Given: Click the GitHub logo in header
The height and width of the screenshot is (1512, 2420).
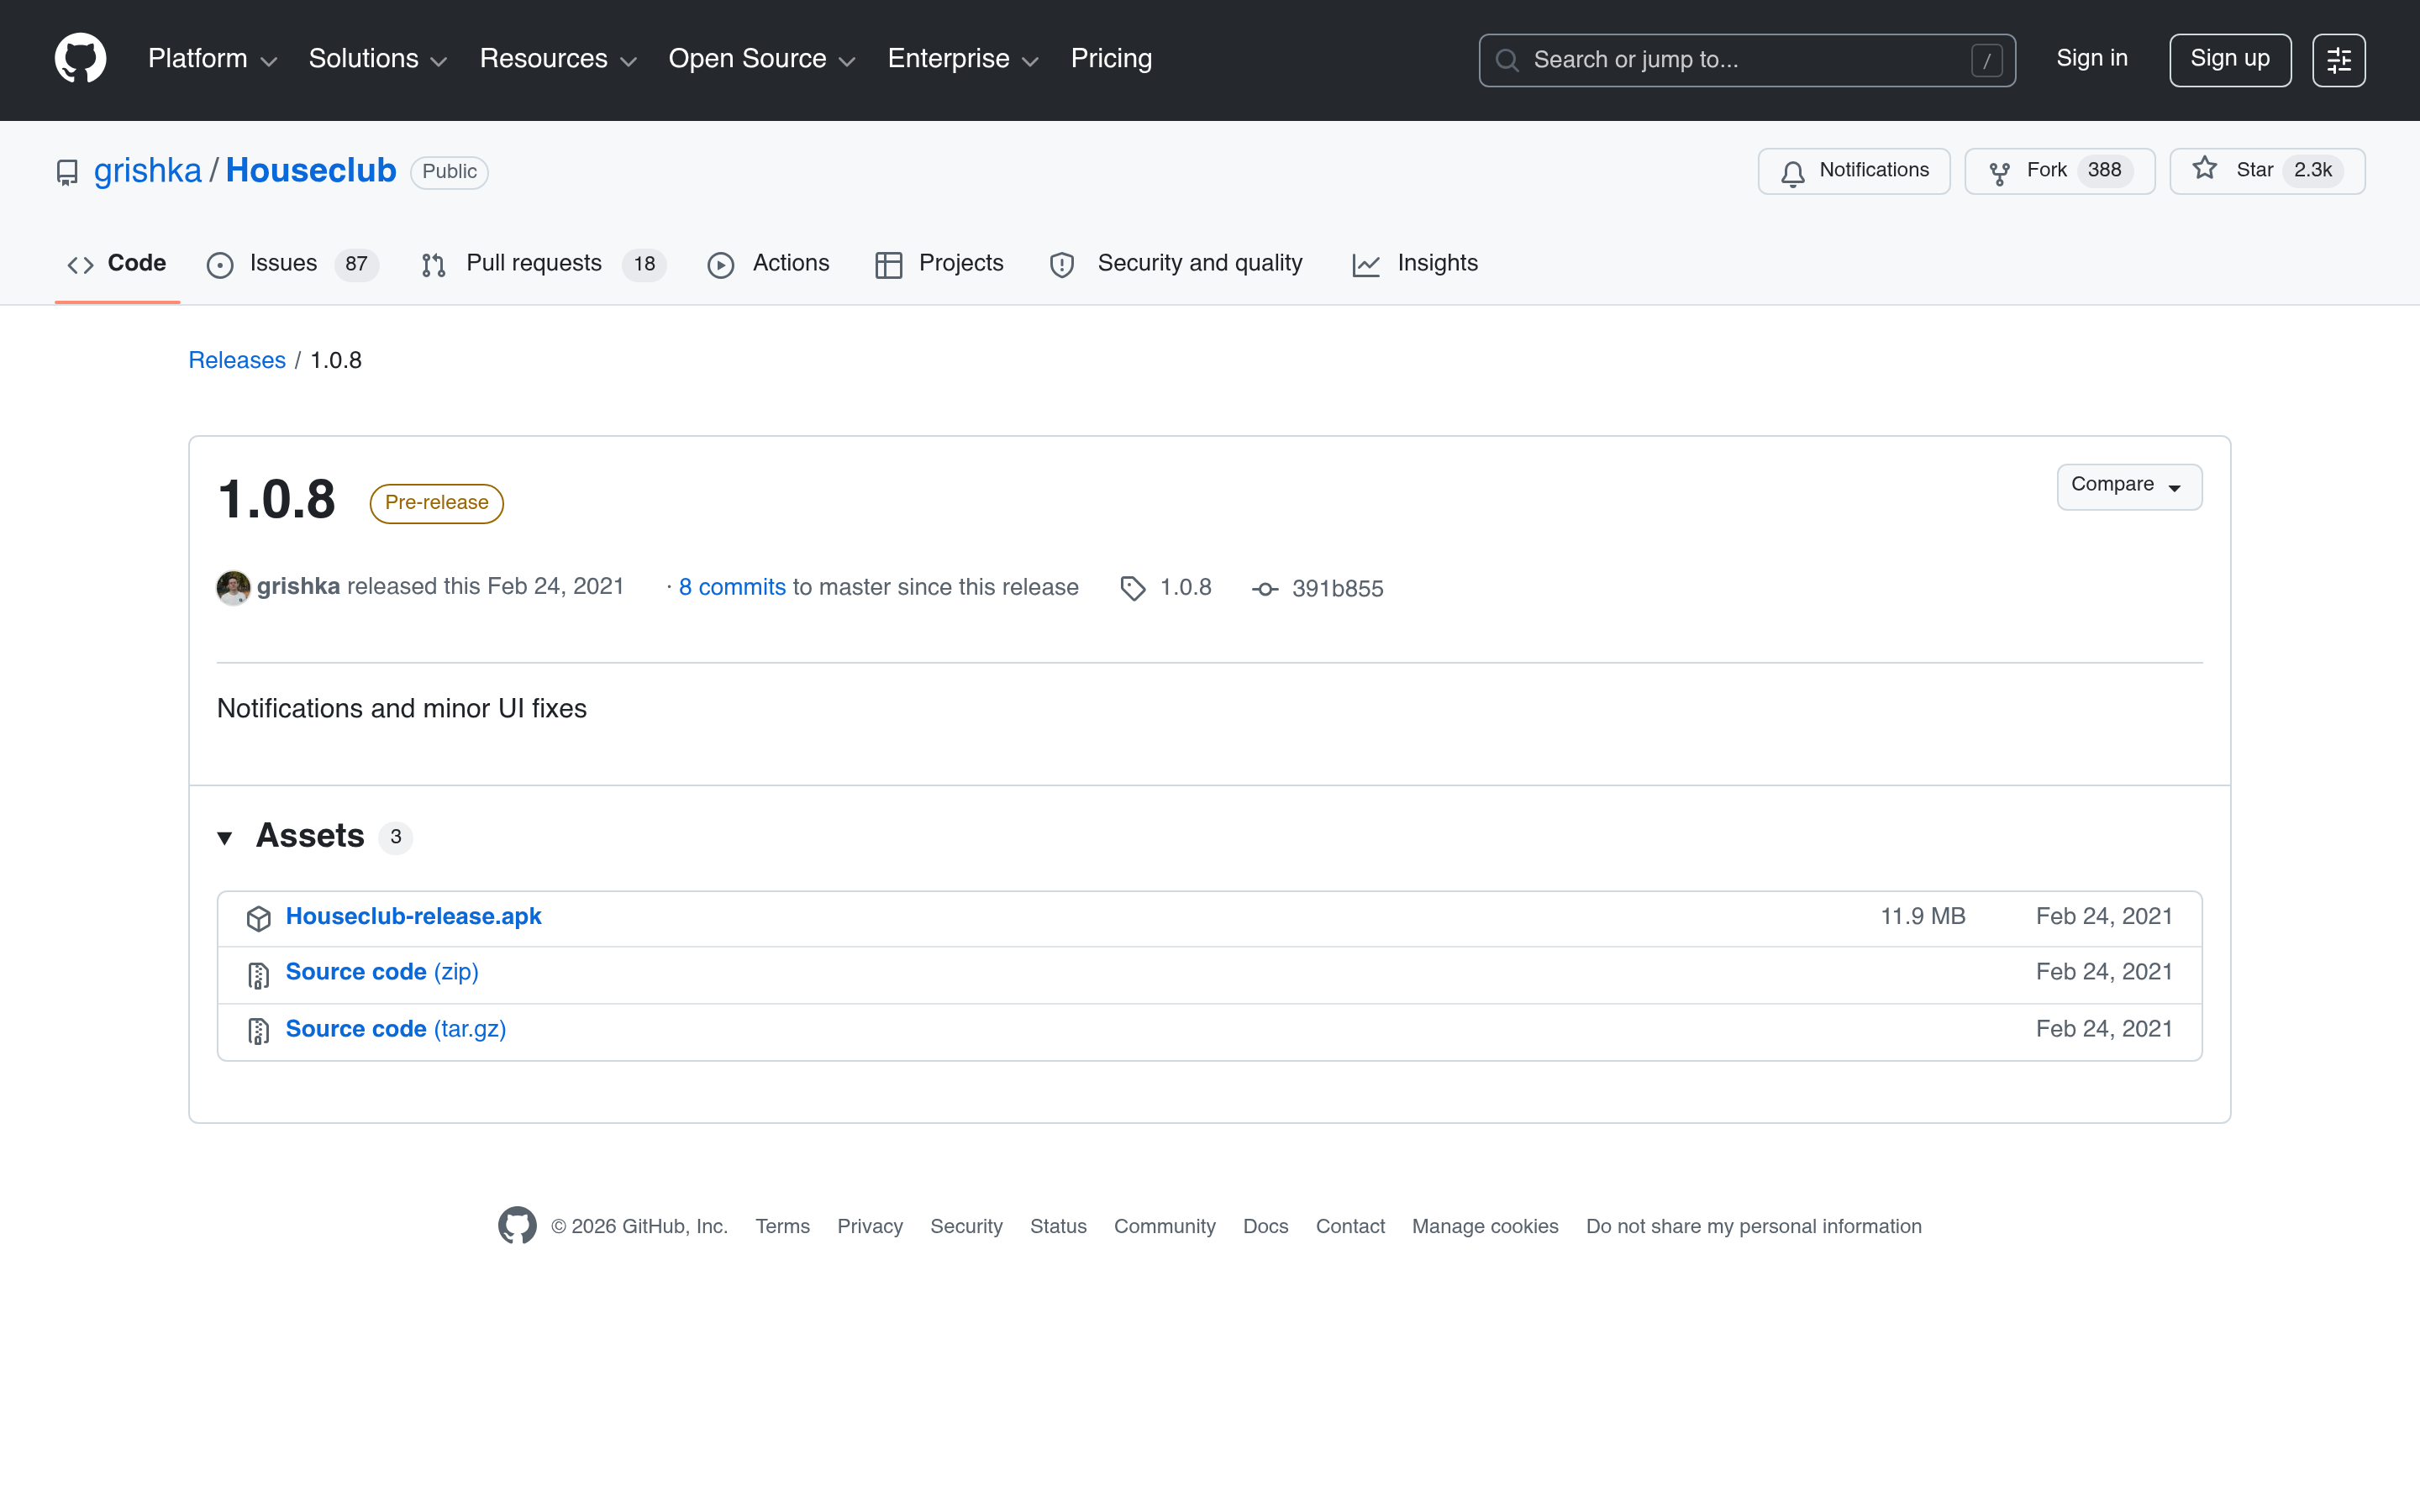Looking at the screenshot, I should coord(80,59).
